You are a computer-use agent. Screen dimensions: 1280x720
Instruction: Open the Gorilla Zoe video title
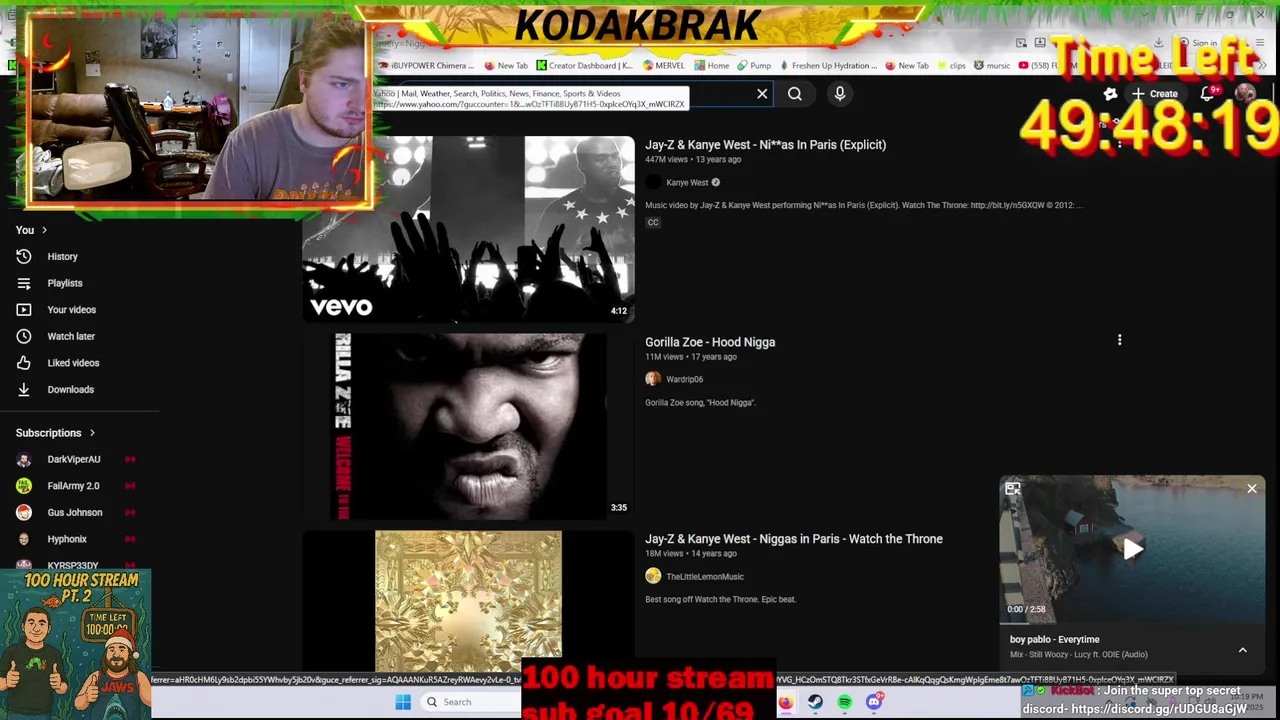[710, 342]
